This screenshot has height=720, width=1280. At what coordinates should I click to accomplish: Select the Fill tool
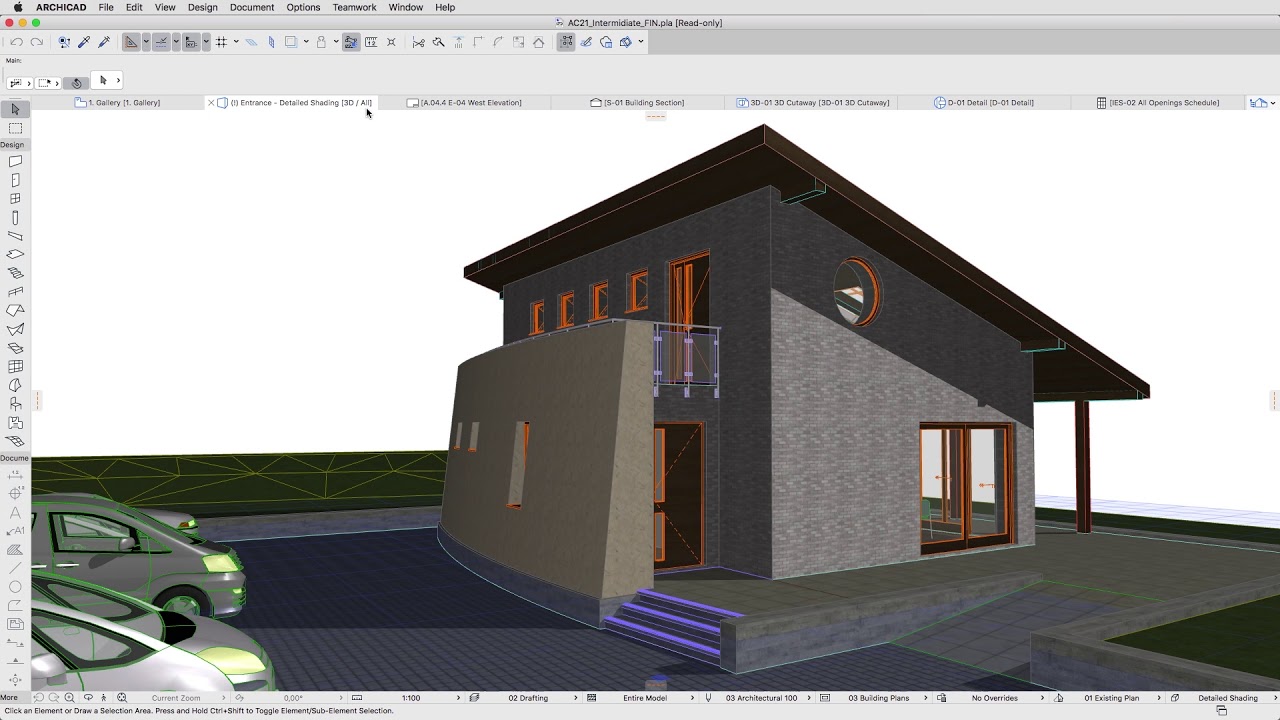[15, 550]
